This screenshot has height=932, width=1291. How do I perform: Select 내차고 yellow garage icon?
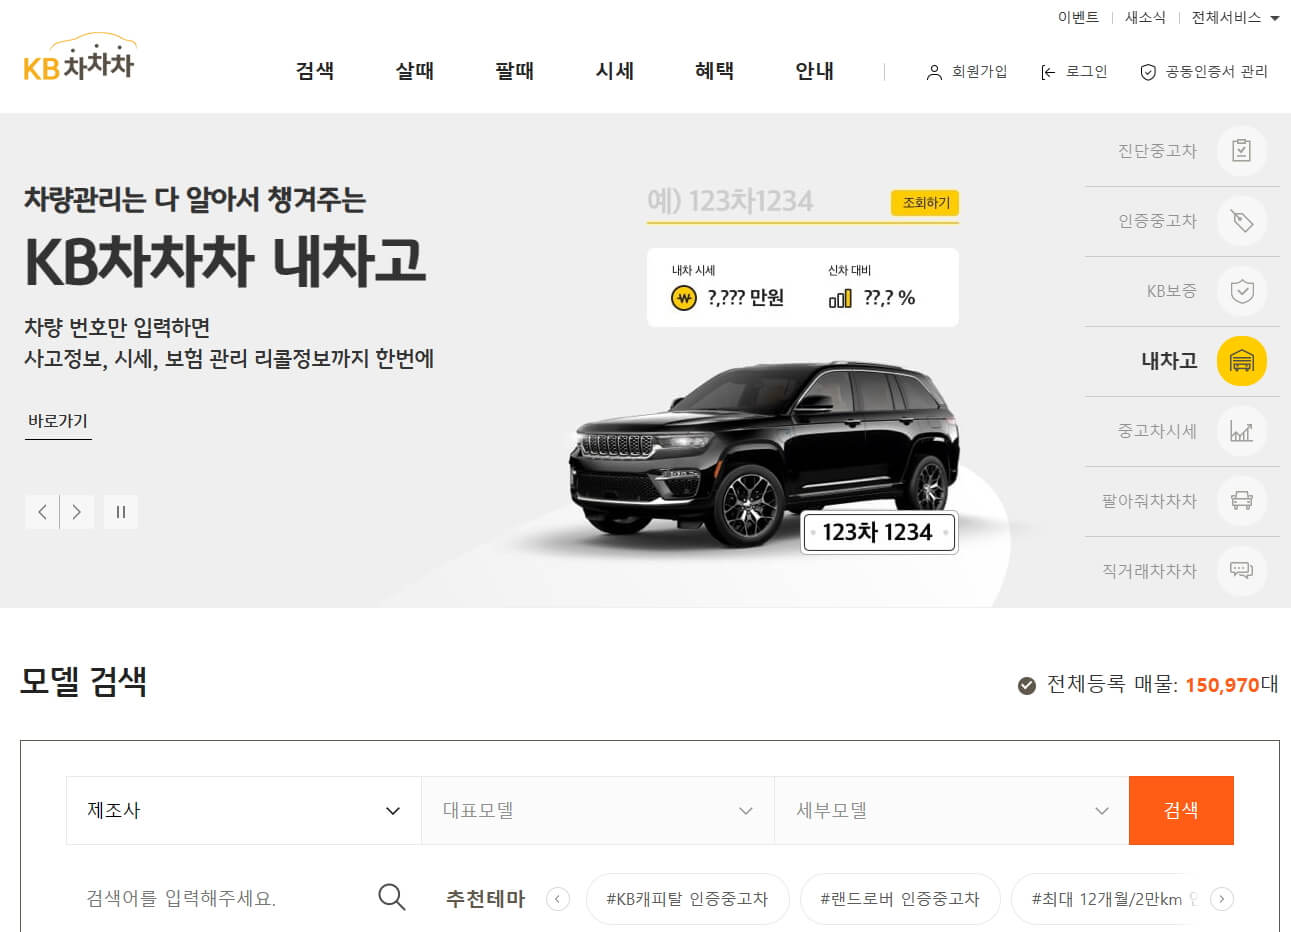[x=1241, y=361]
